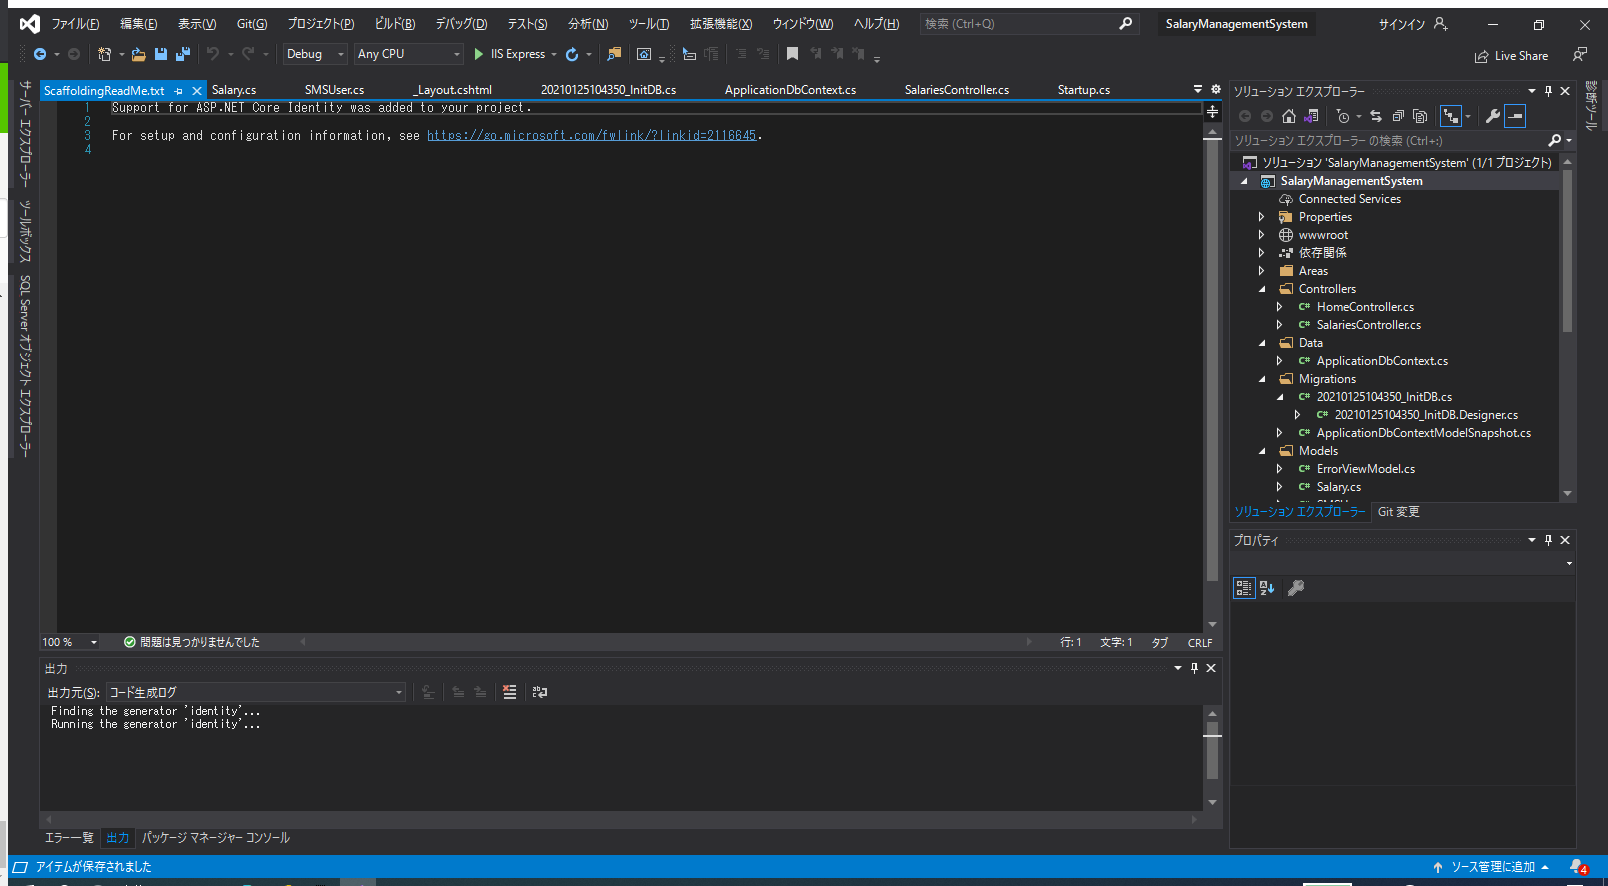Toggle auto-hide pin on Properties panel
Screen dimensions: 1608x886
pos(1549,540)
